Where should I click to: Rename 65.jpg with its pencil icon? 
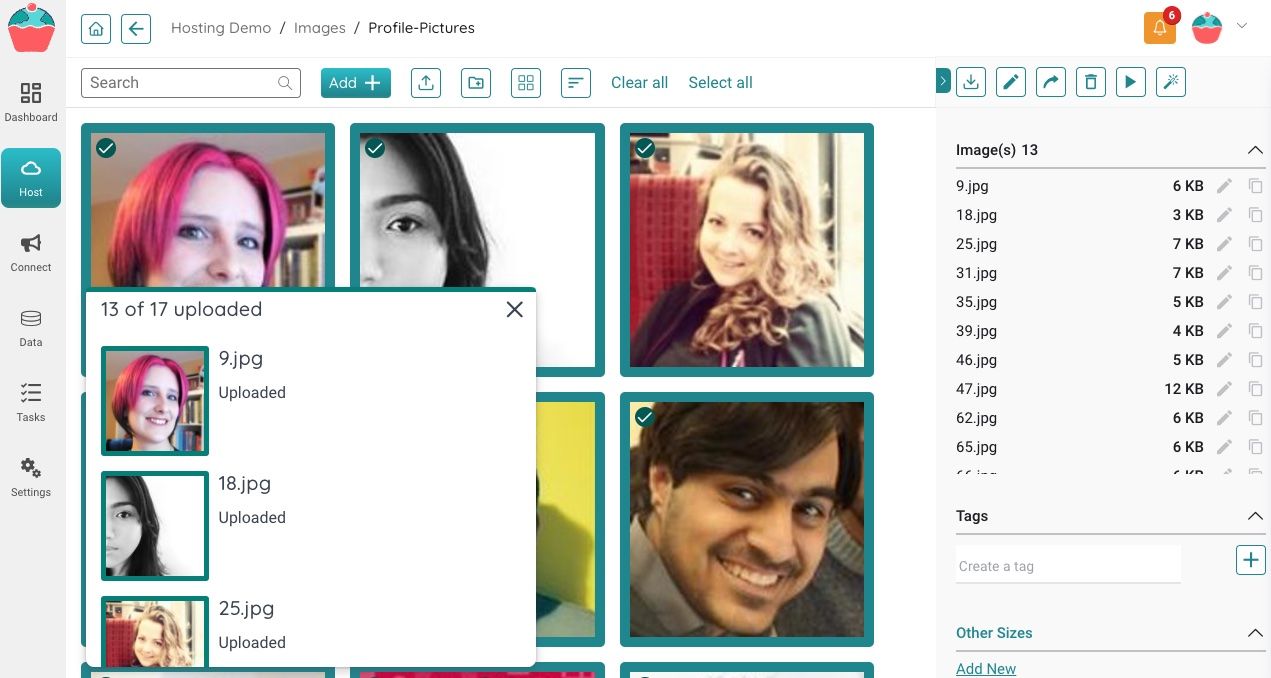[1224, 447]
